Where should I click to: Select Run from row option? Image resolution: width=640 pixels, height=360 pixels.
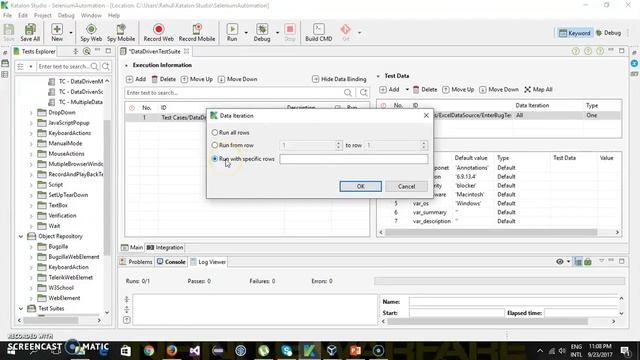tap(215, 145)
